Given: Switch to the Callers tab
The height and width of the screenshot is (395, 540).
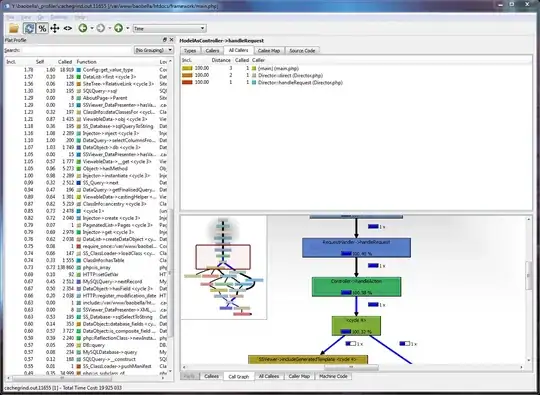Looking at the screenshot, I should click(212, 51).
